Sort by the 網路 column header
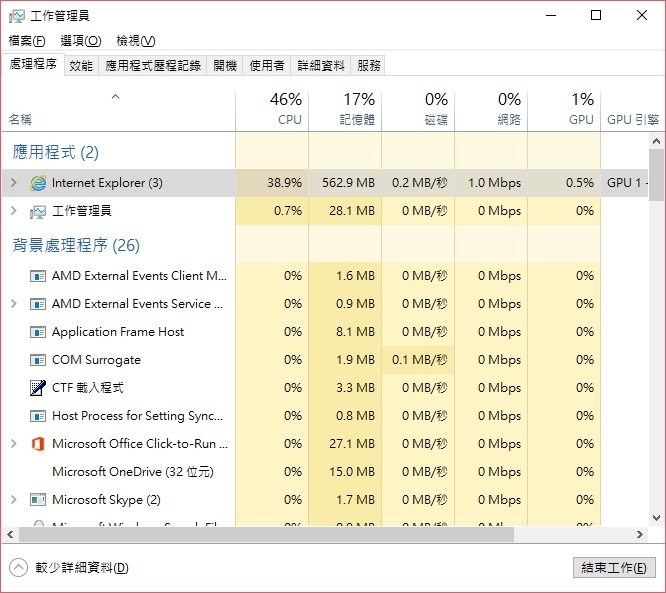 coord(491,110)
